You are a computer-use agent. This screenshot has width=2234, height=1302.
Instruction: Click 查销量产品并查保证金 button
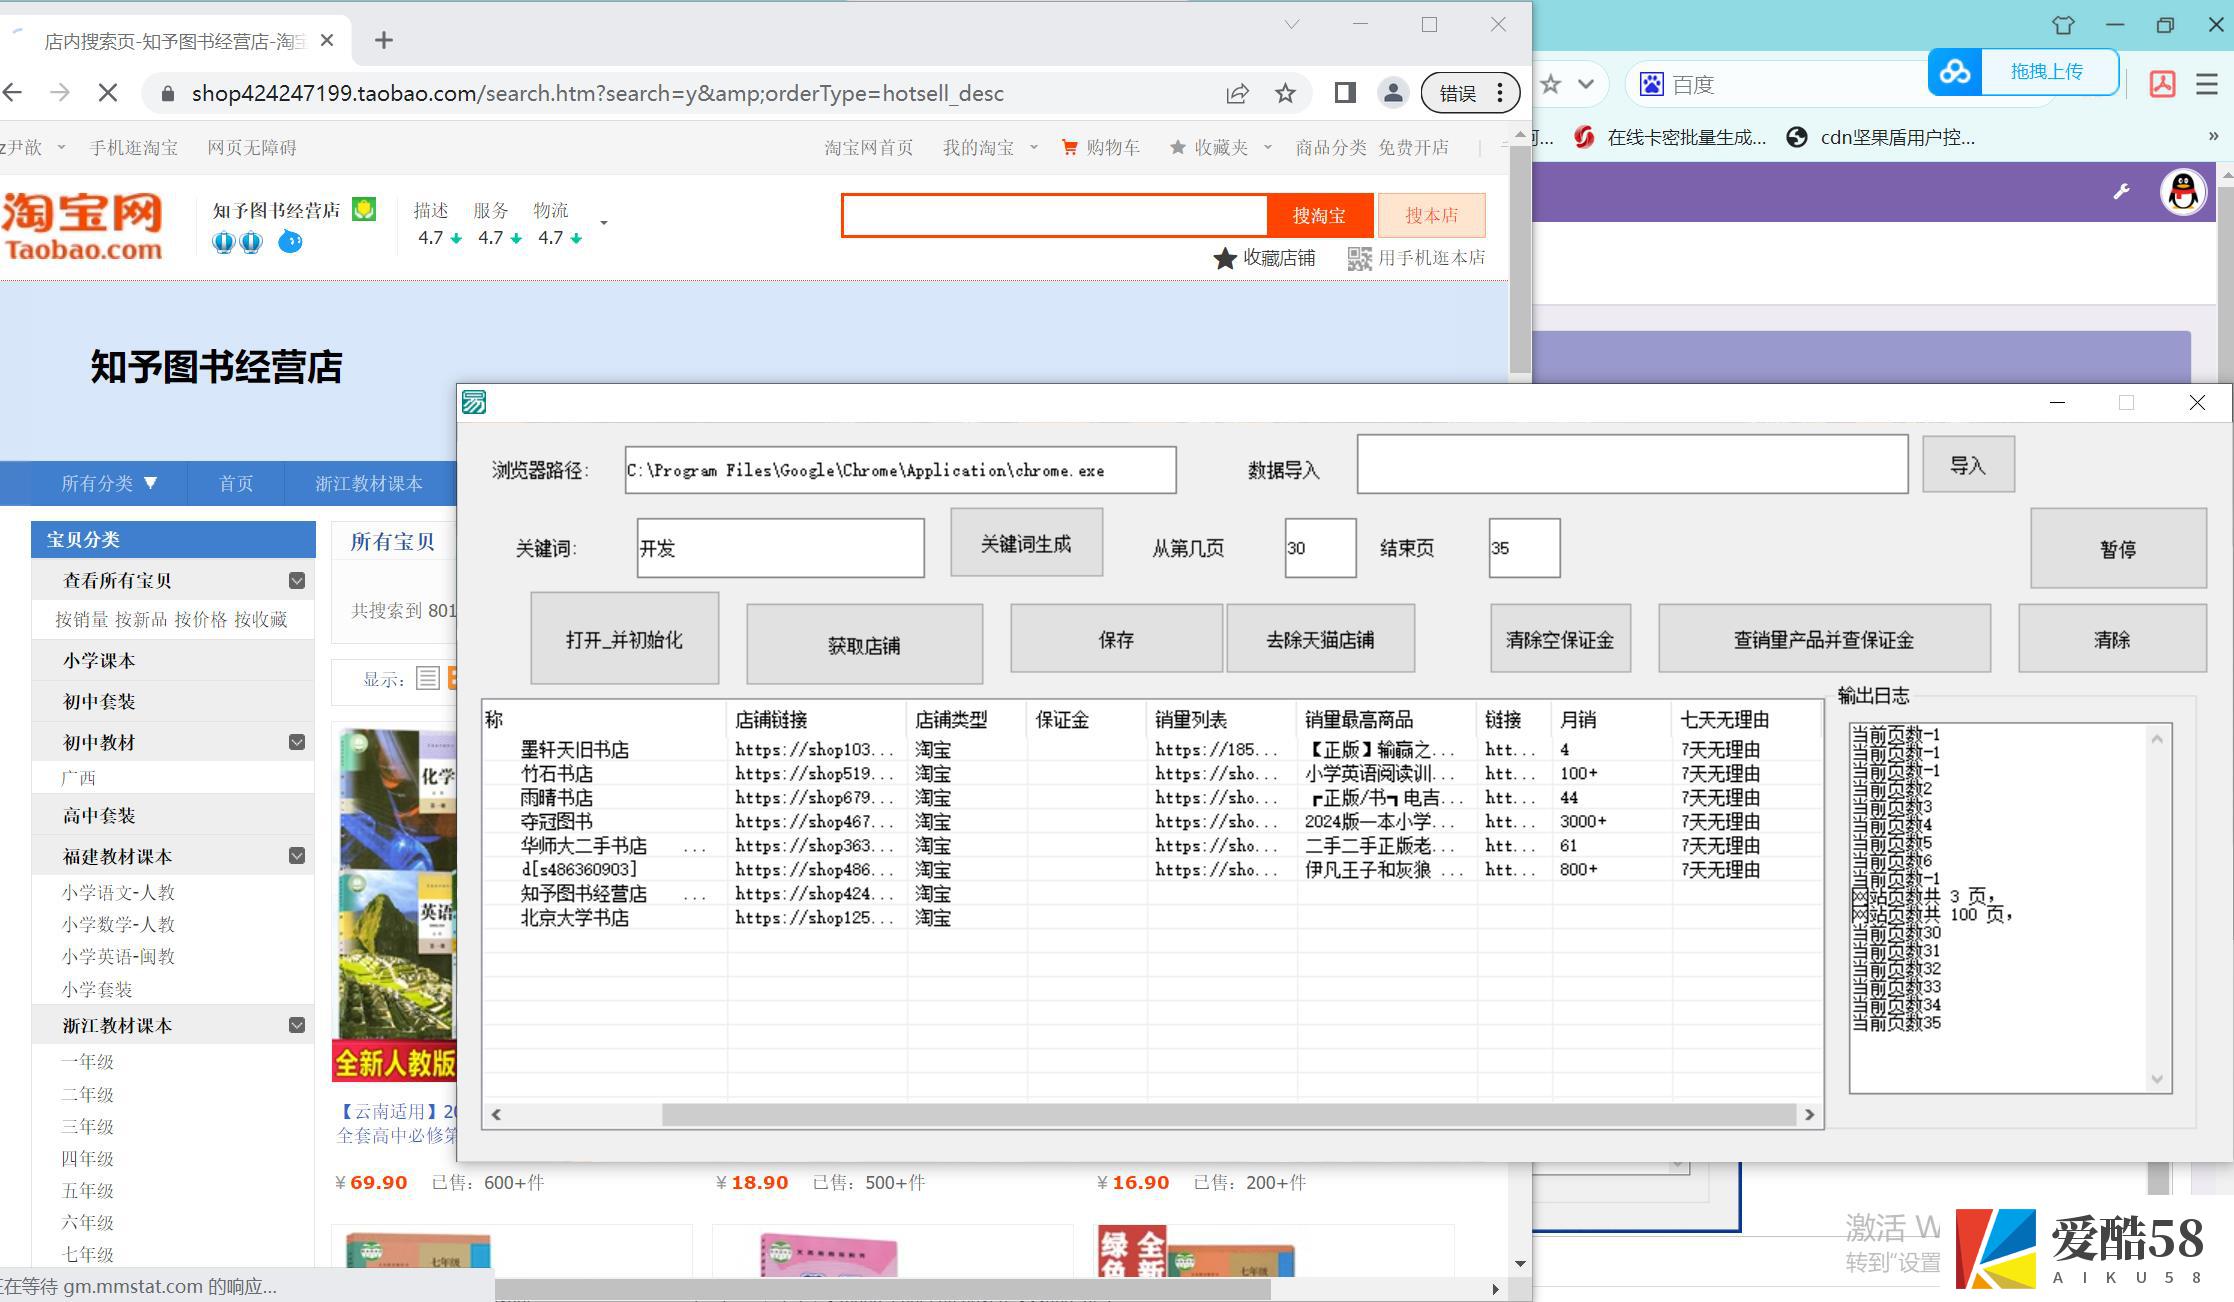click(x=1824, y=639)
